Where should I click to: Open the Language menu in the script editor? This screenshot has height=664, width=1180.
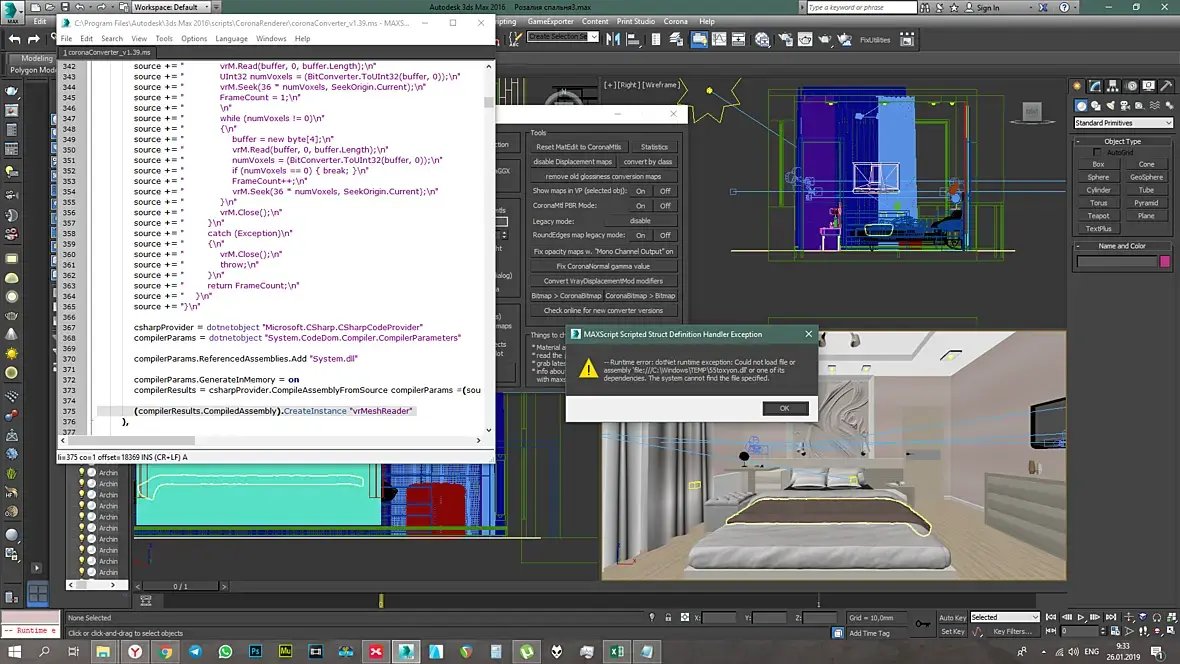coord(231,39)
